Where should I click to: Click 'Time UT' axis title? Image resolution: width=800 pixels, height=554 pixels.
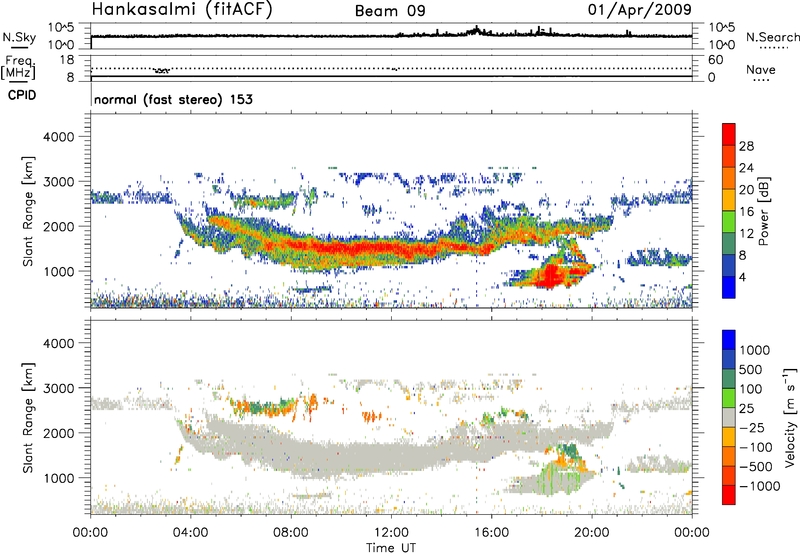point(391,548)
